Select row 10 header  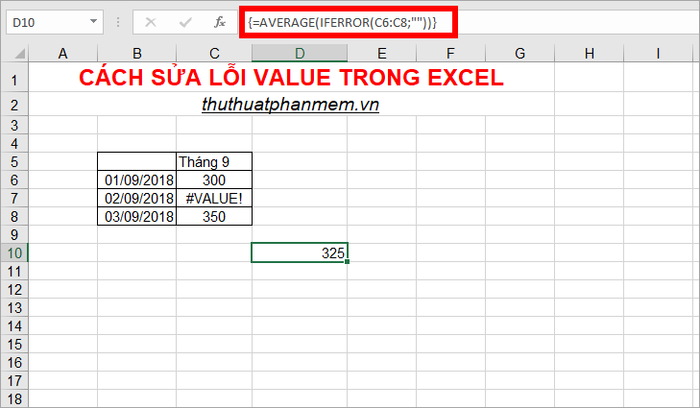click(x=14, y=253)
